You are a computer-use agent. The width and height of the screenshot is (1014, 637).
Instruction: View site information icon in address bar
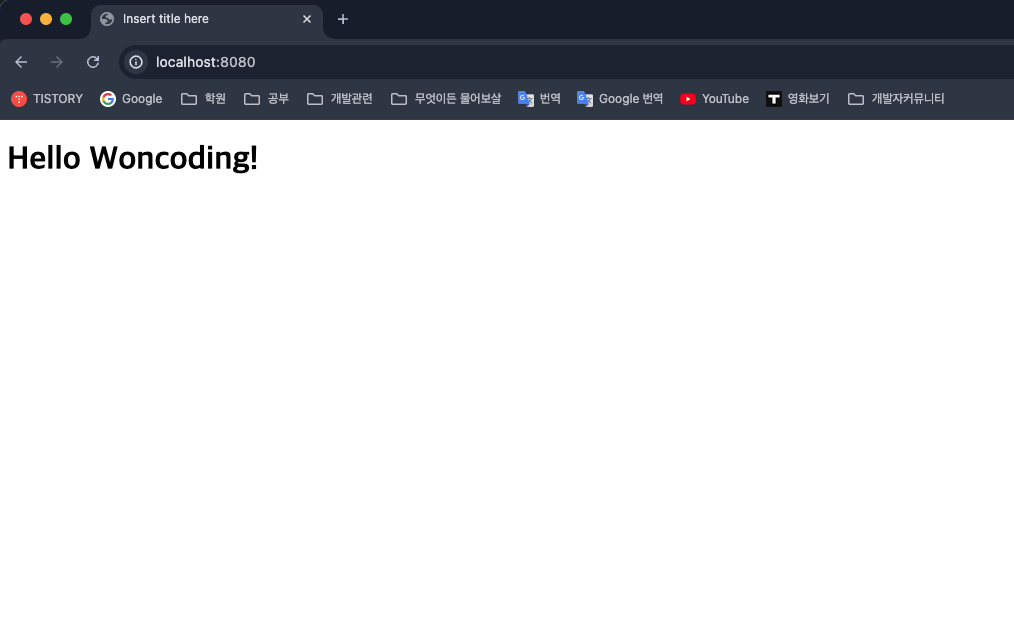pyautogui.click(x=136, y=62)
